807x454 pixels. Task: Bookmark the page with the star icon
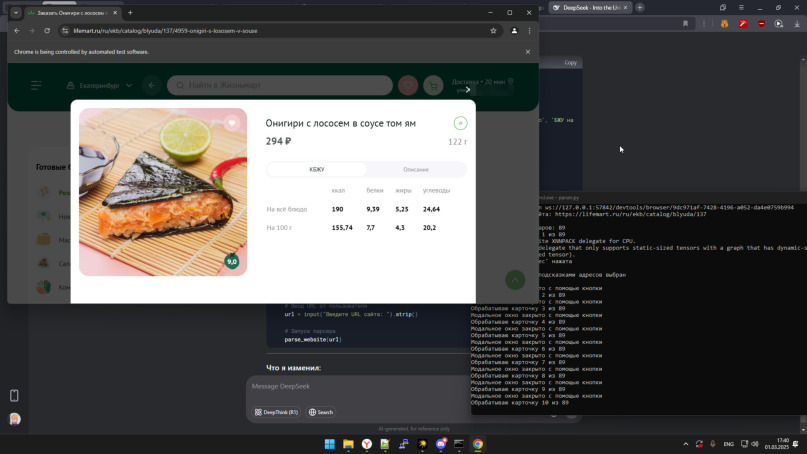493,31
